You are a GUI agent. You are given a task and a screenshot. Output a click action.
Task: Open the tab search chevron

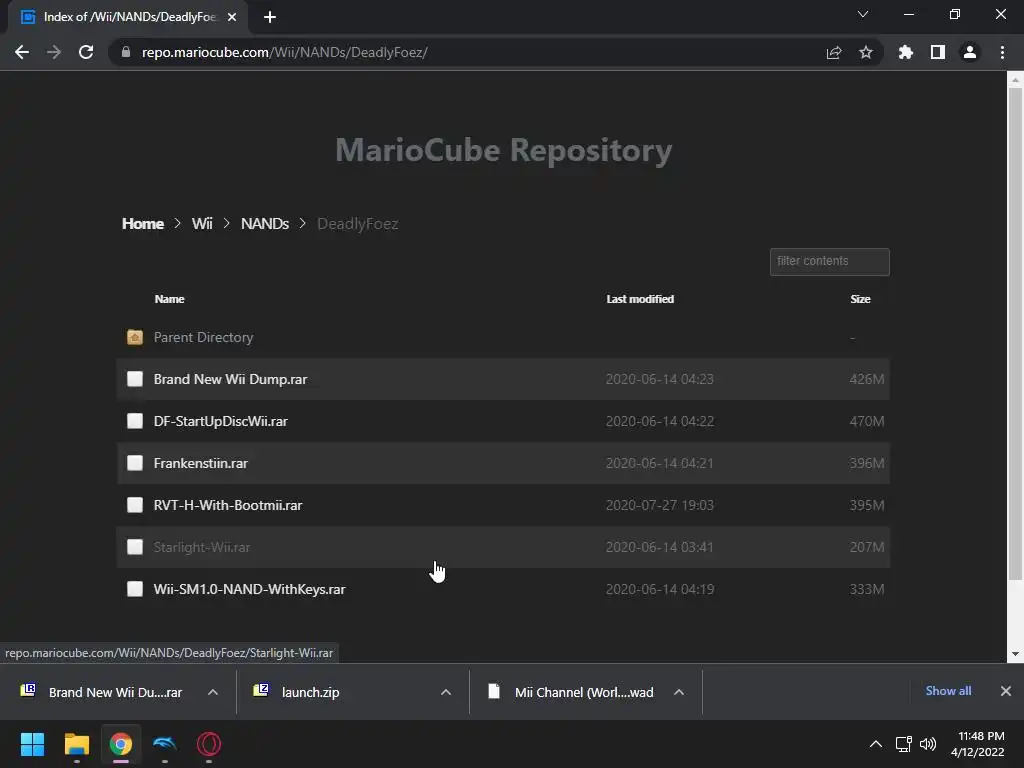863,14
